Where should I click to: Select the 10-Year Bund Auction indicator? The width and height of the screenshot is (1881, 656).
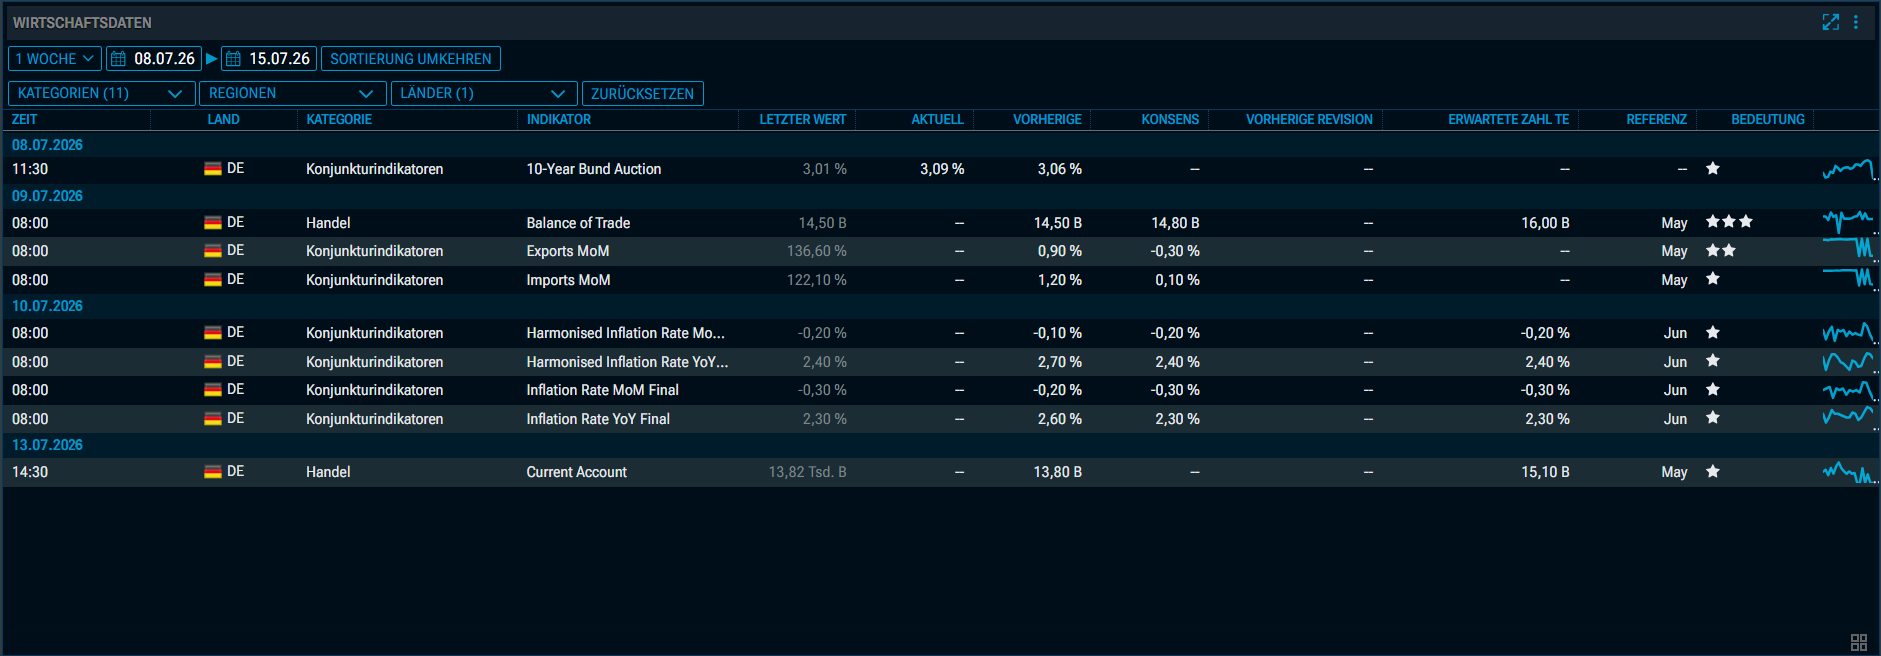coord(594,169)
